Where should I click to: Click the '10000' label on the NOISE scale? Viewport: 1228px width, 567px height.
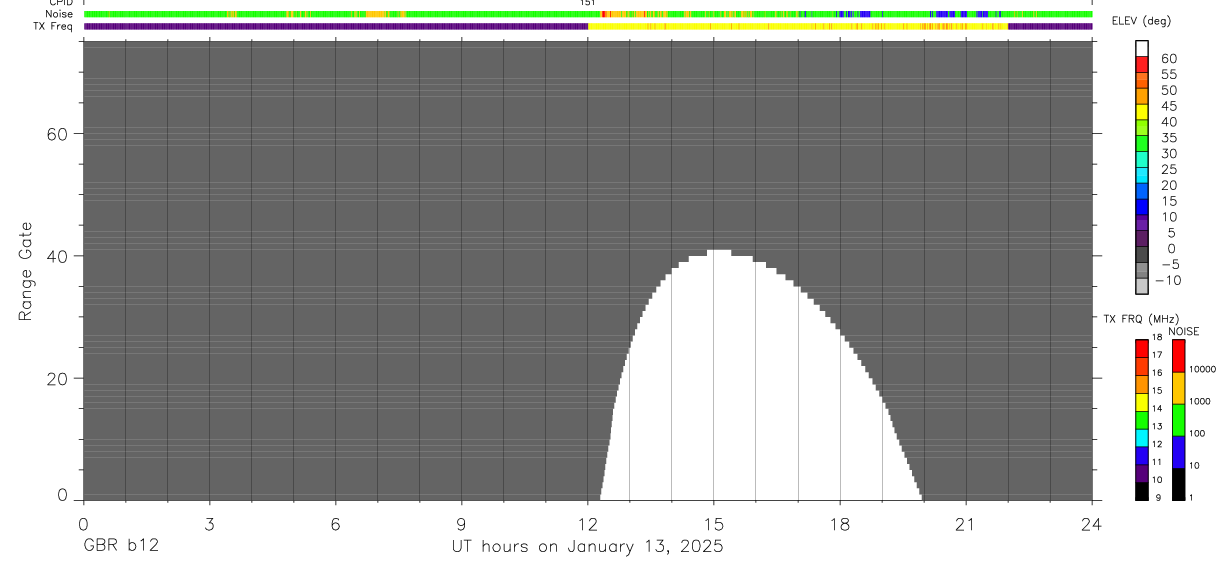[1203, 369]
